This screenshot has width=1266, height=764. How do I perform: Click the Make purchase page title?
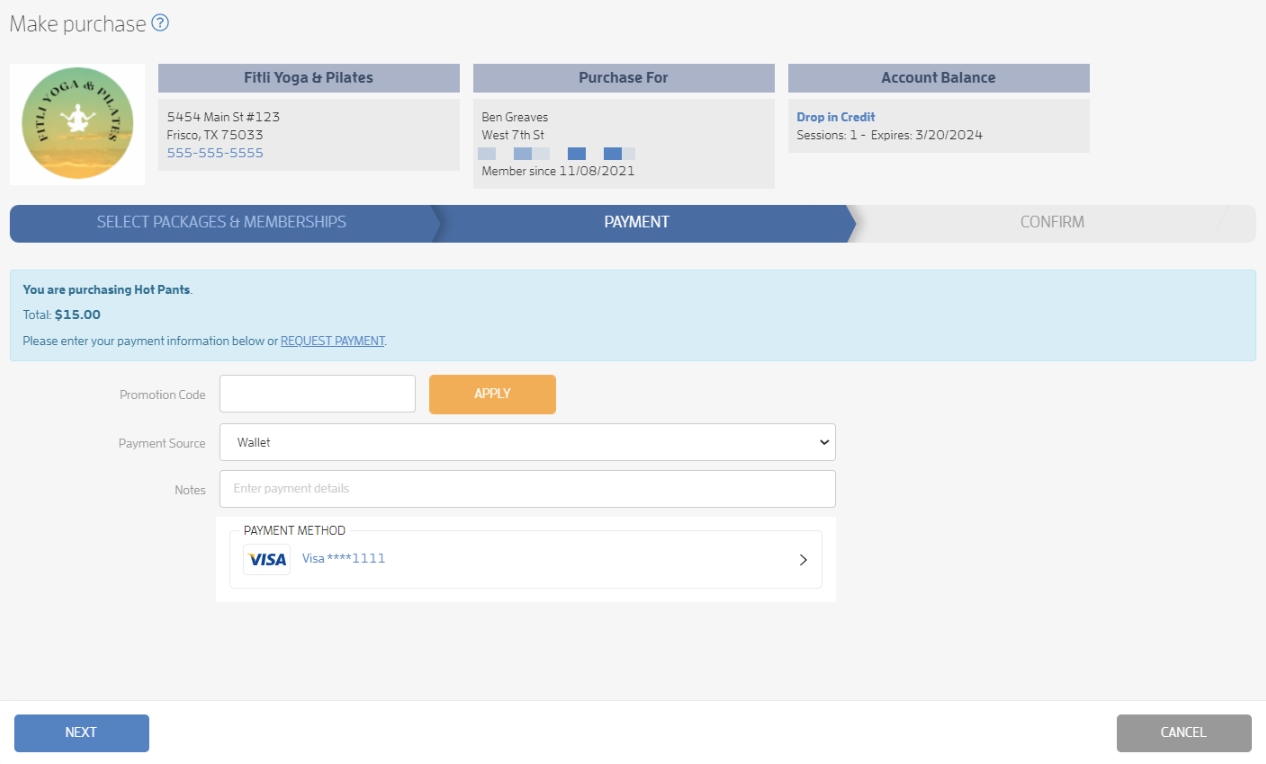(x=78, y=24)
